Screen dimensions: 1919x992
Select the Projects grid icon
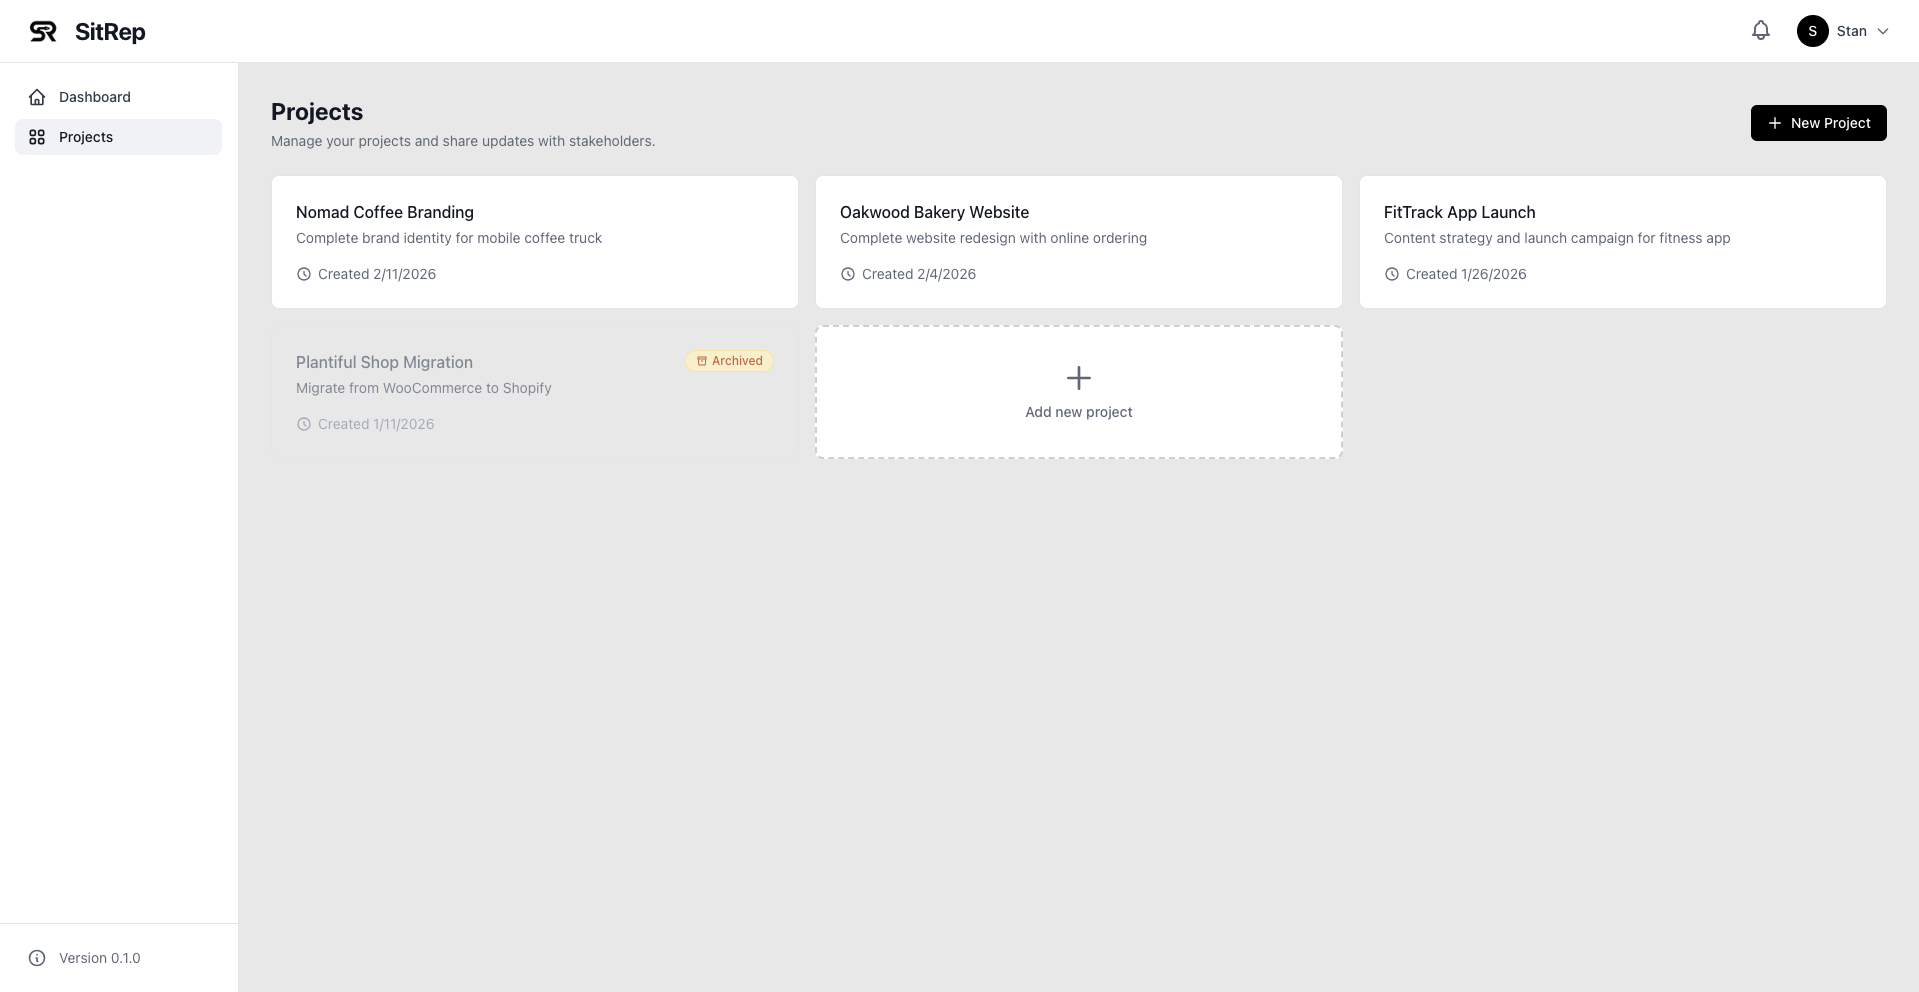click(x=37, y=137)
